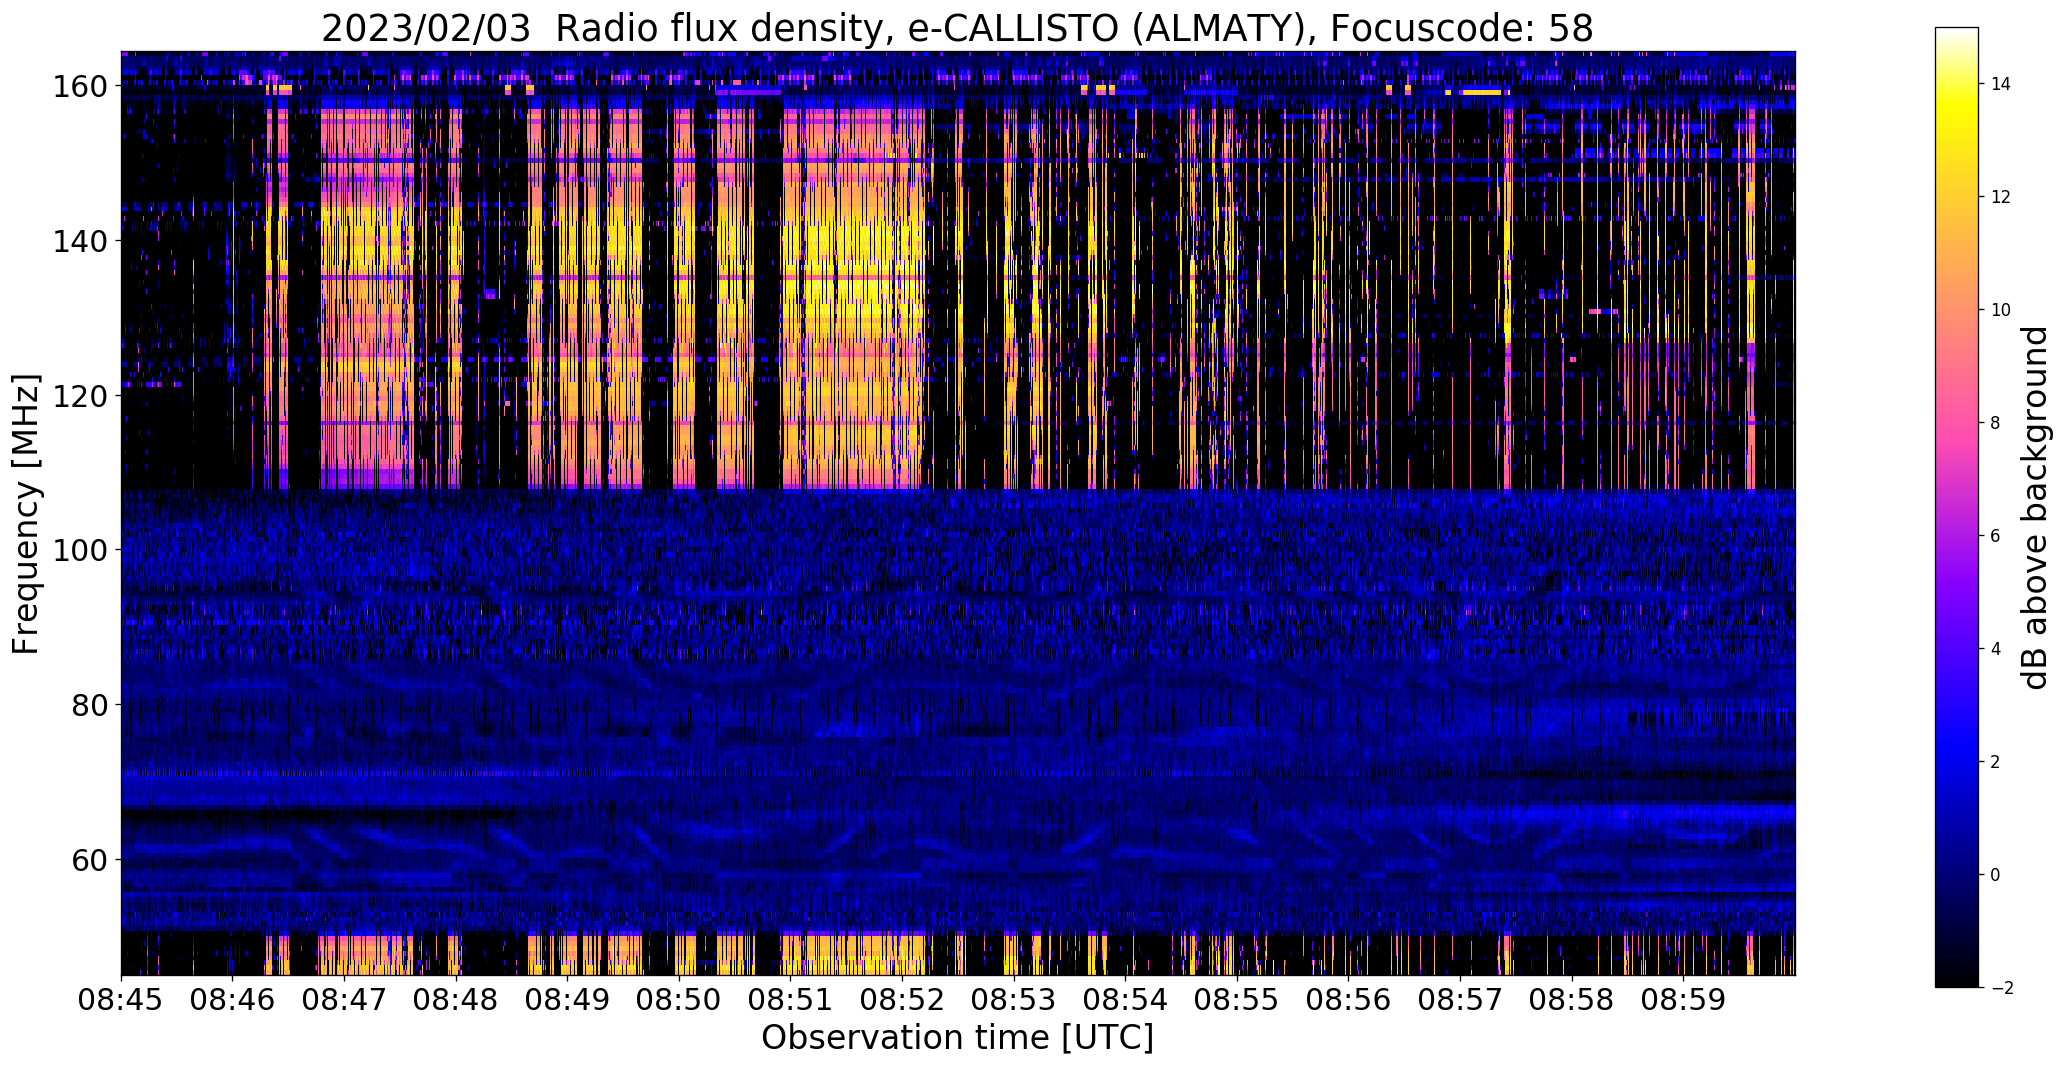
Task: Click the 08:59 time tick label
Action: pos(1684,1000)
